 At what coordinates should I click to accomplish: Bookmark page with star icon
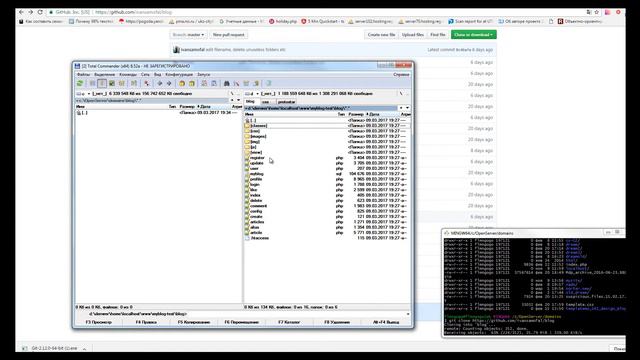point(597,12)
